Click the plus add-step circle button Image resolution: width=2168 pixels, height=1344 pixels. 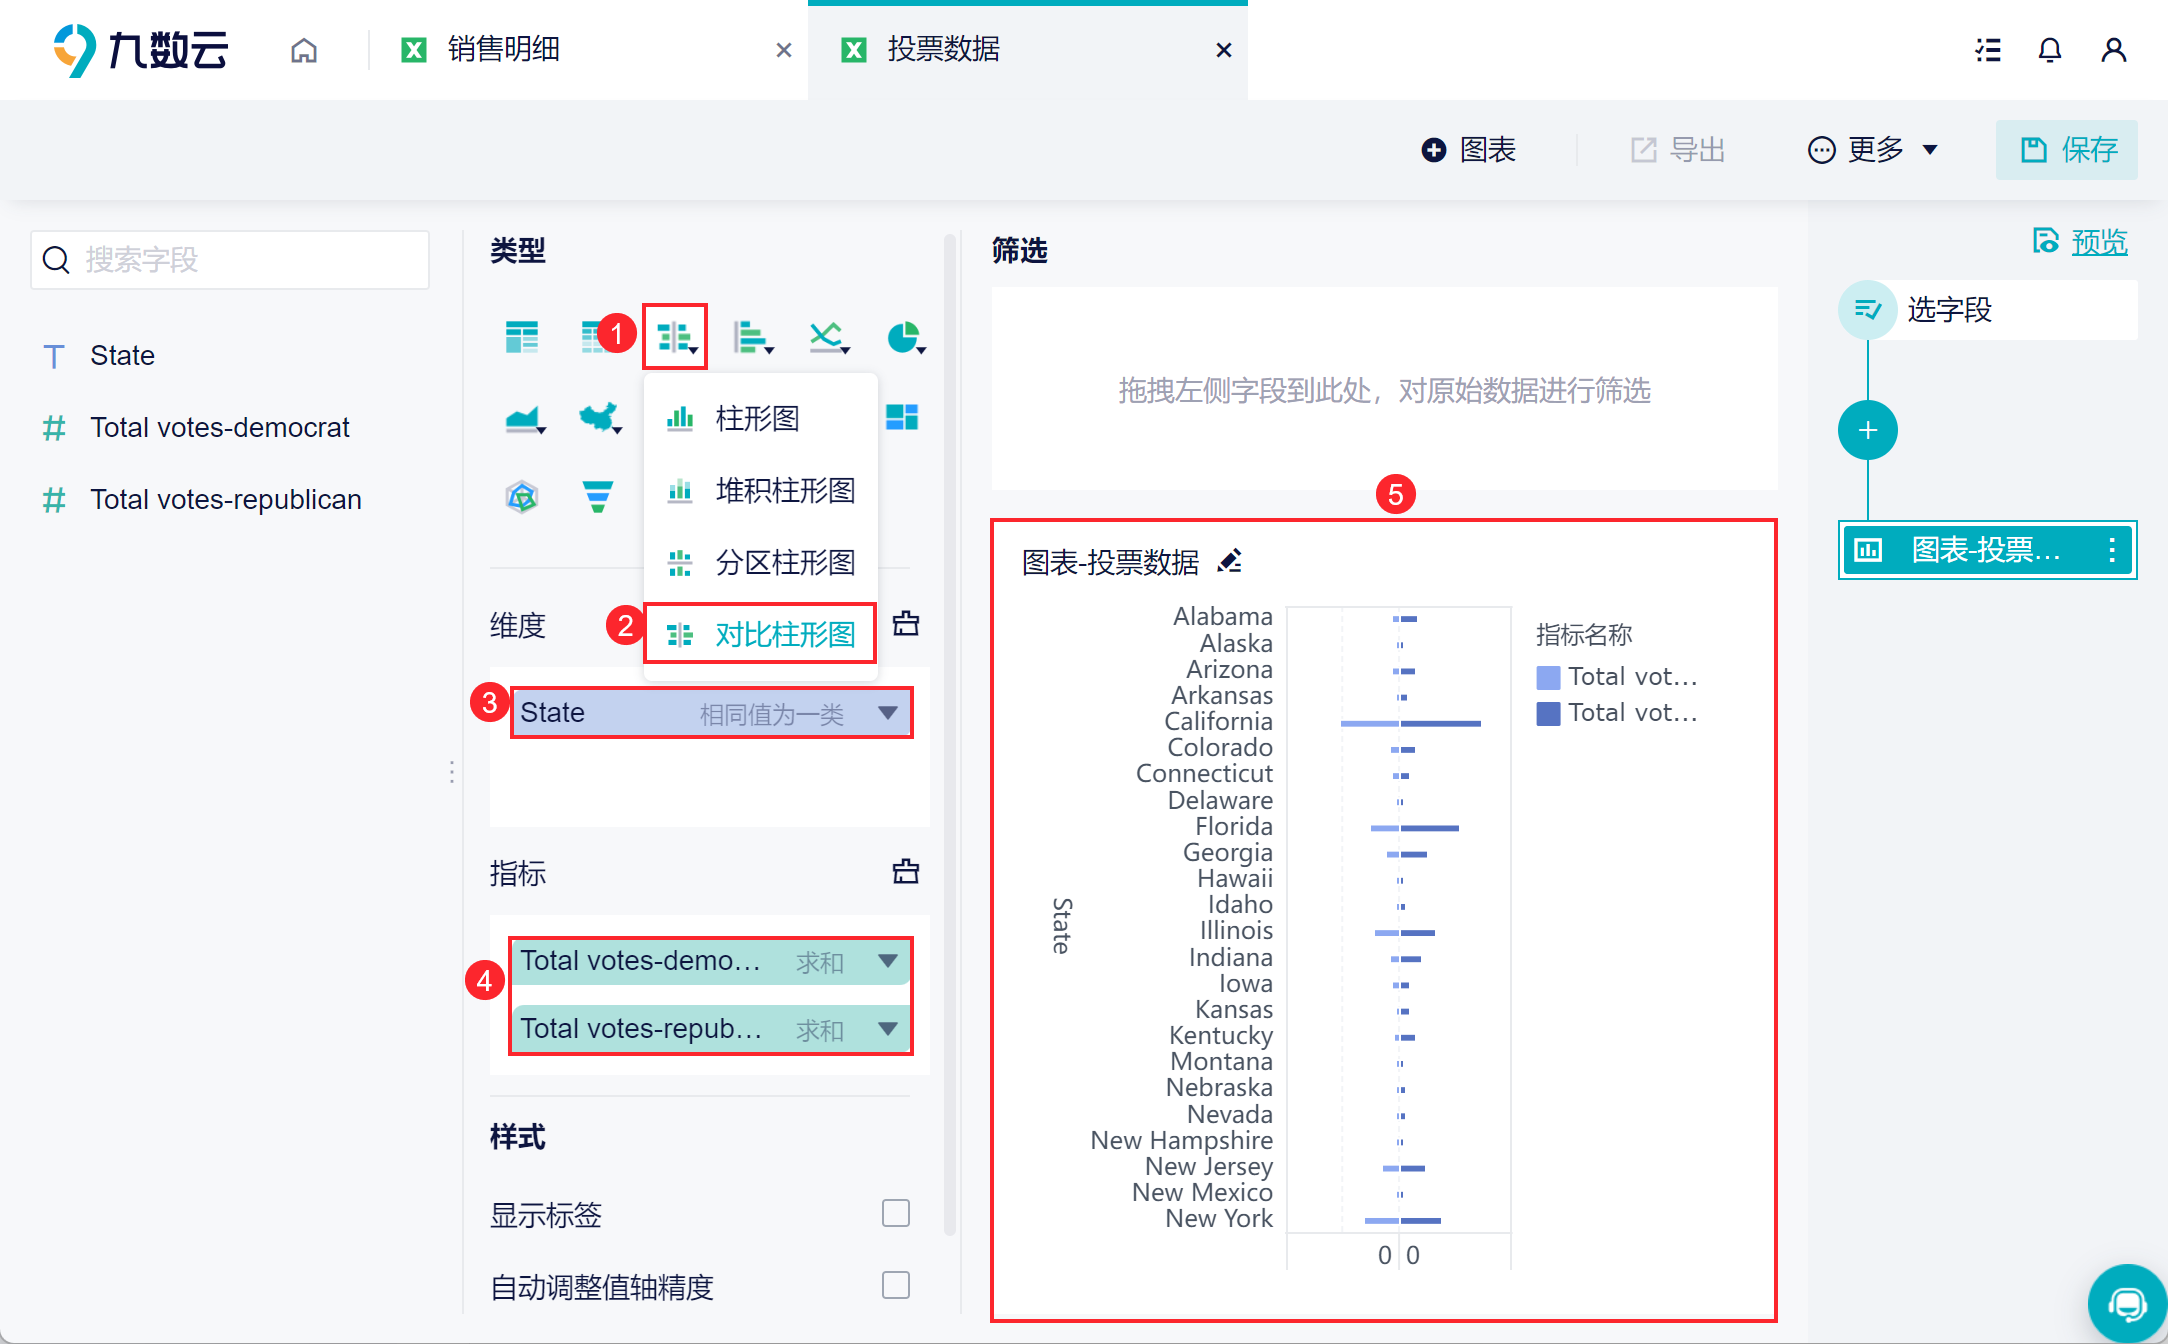click(1867, 430)
